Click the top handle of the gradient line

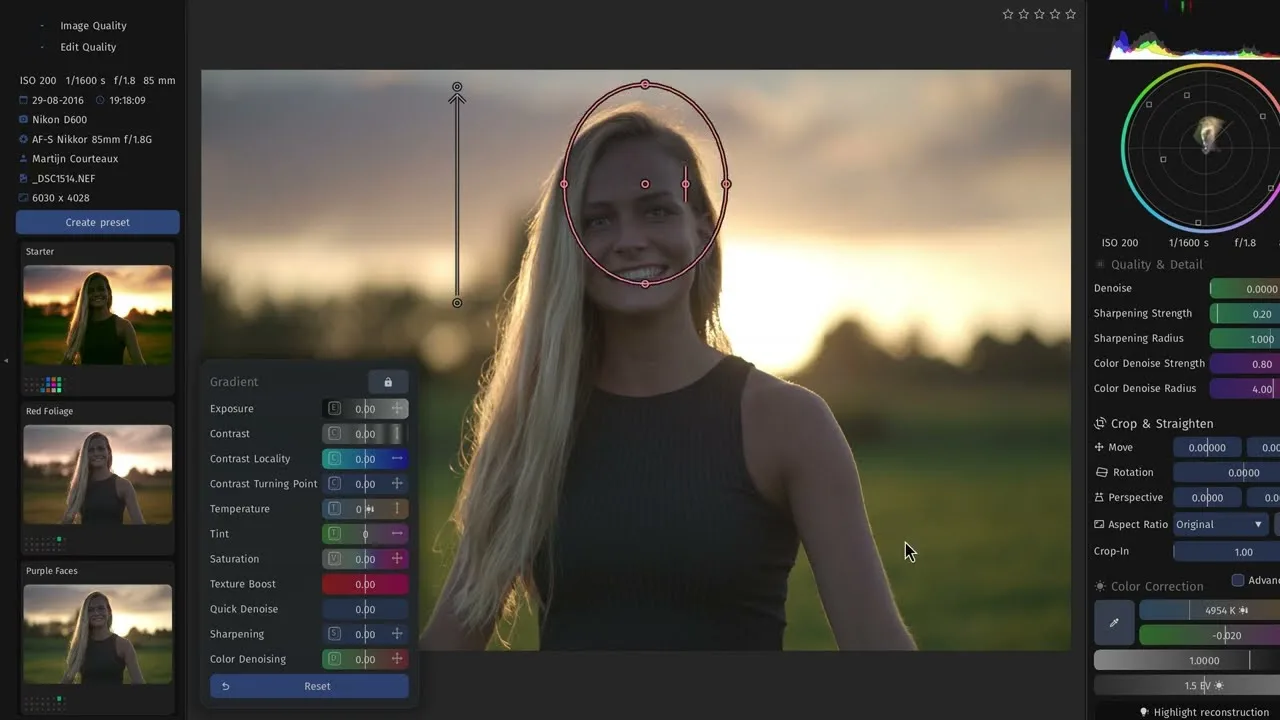(457, 87)
